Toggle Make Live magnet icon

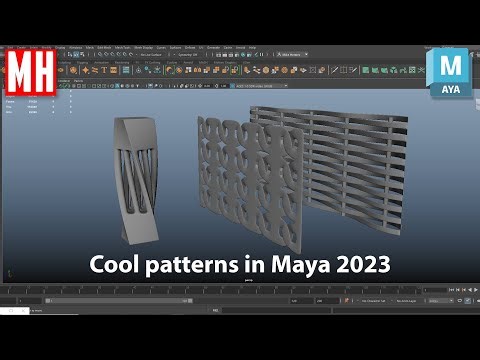[131, 54]
